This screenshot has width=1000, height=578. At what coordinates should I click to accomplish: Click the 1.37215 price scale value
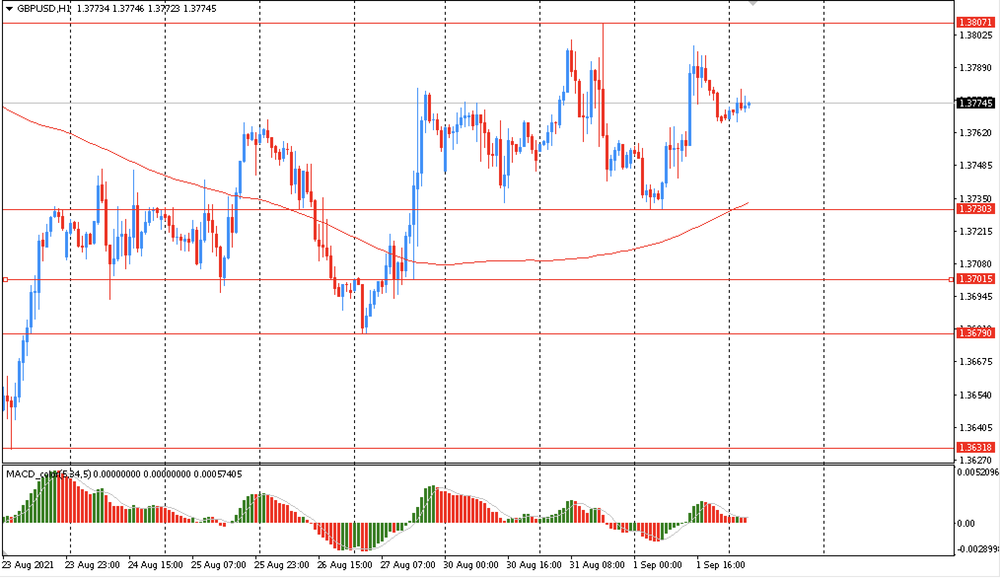(976, 231)
